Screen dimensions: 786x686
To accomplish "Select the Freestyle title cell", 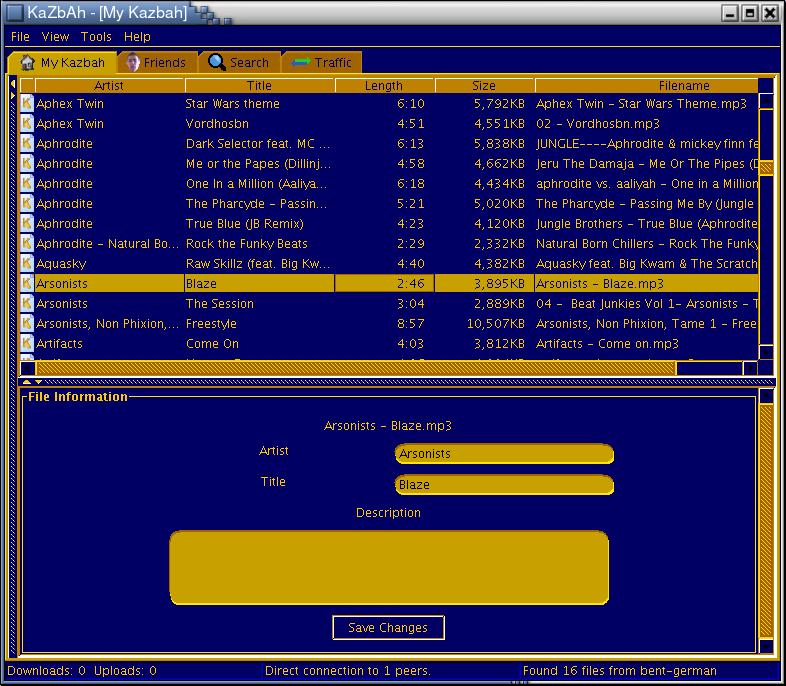I will (259, 324).
